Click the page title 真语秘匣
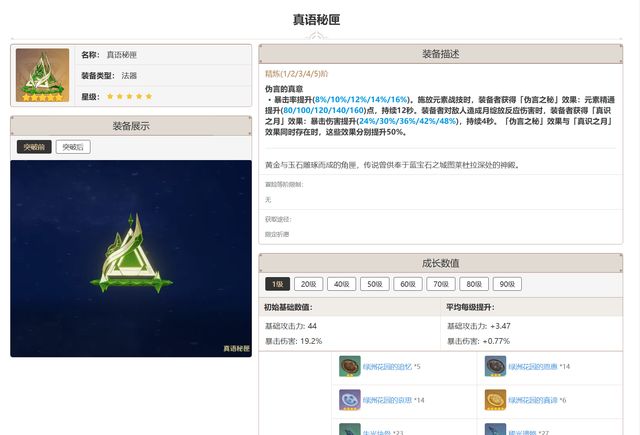 316,20
